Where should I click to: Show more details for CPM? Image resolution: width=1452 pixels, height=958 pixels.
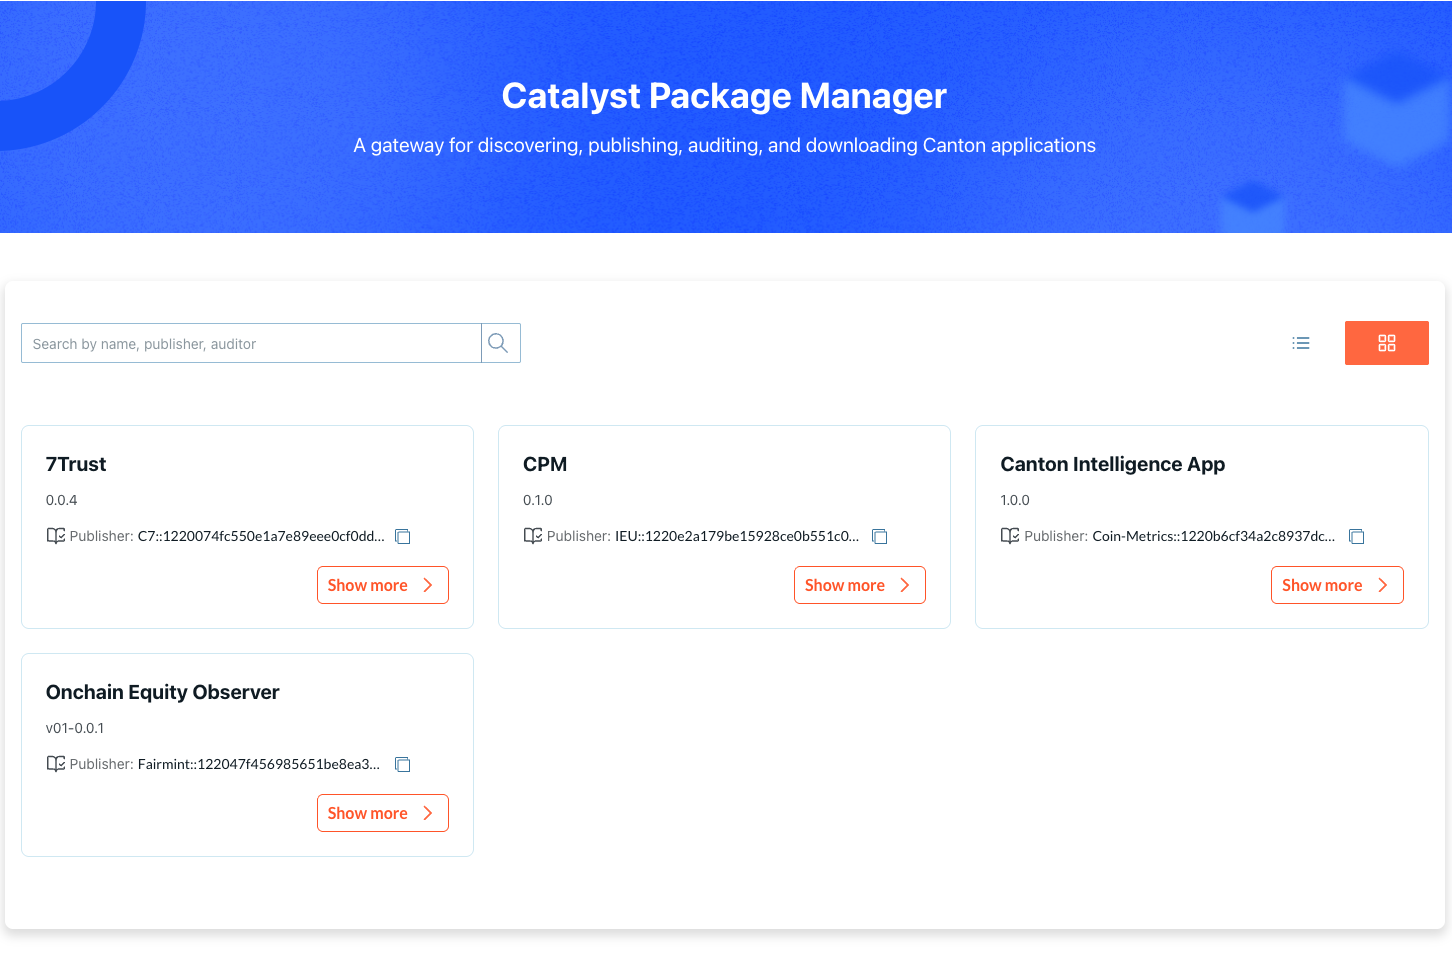859,585
